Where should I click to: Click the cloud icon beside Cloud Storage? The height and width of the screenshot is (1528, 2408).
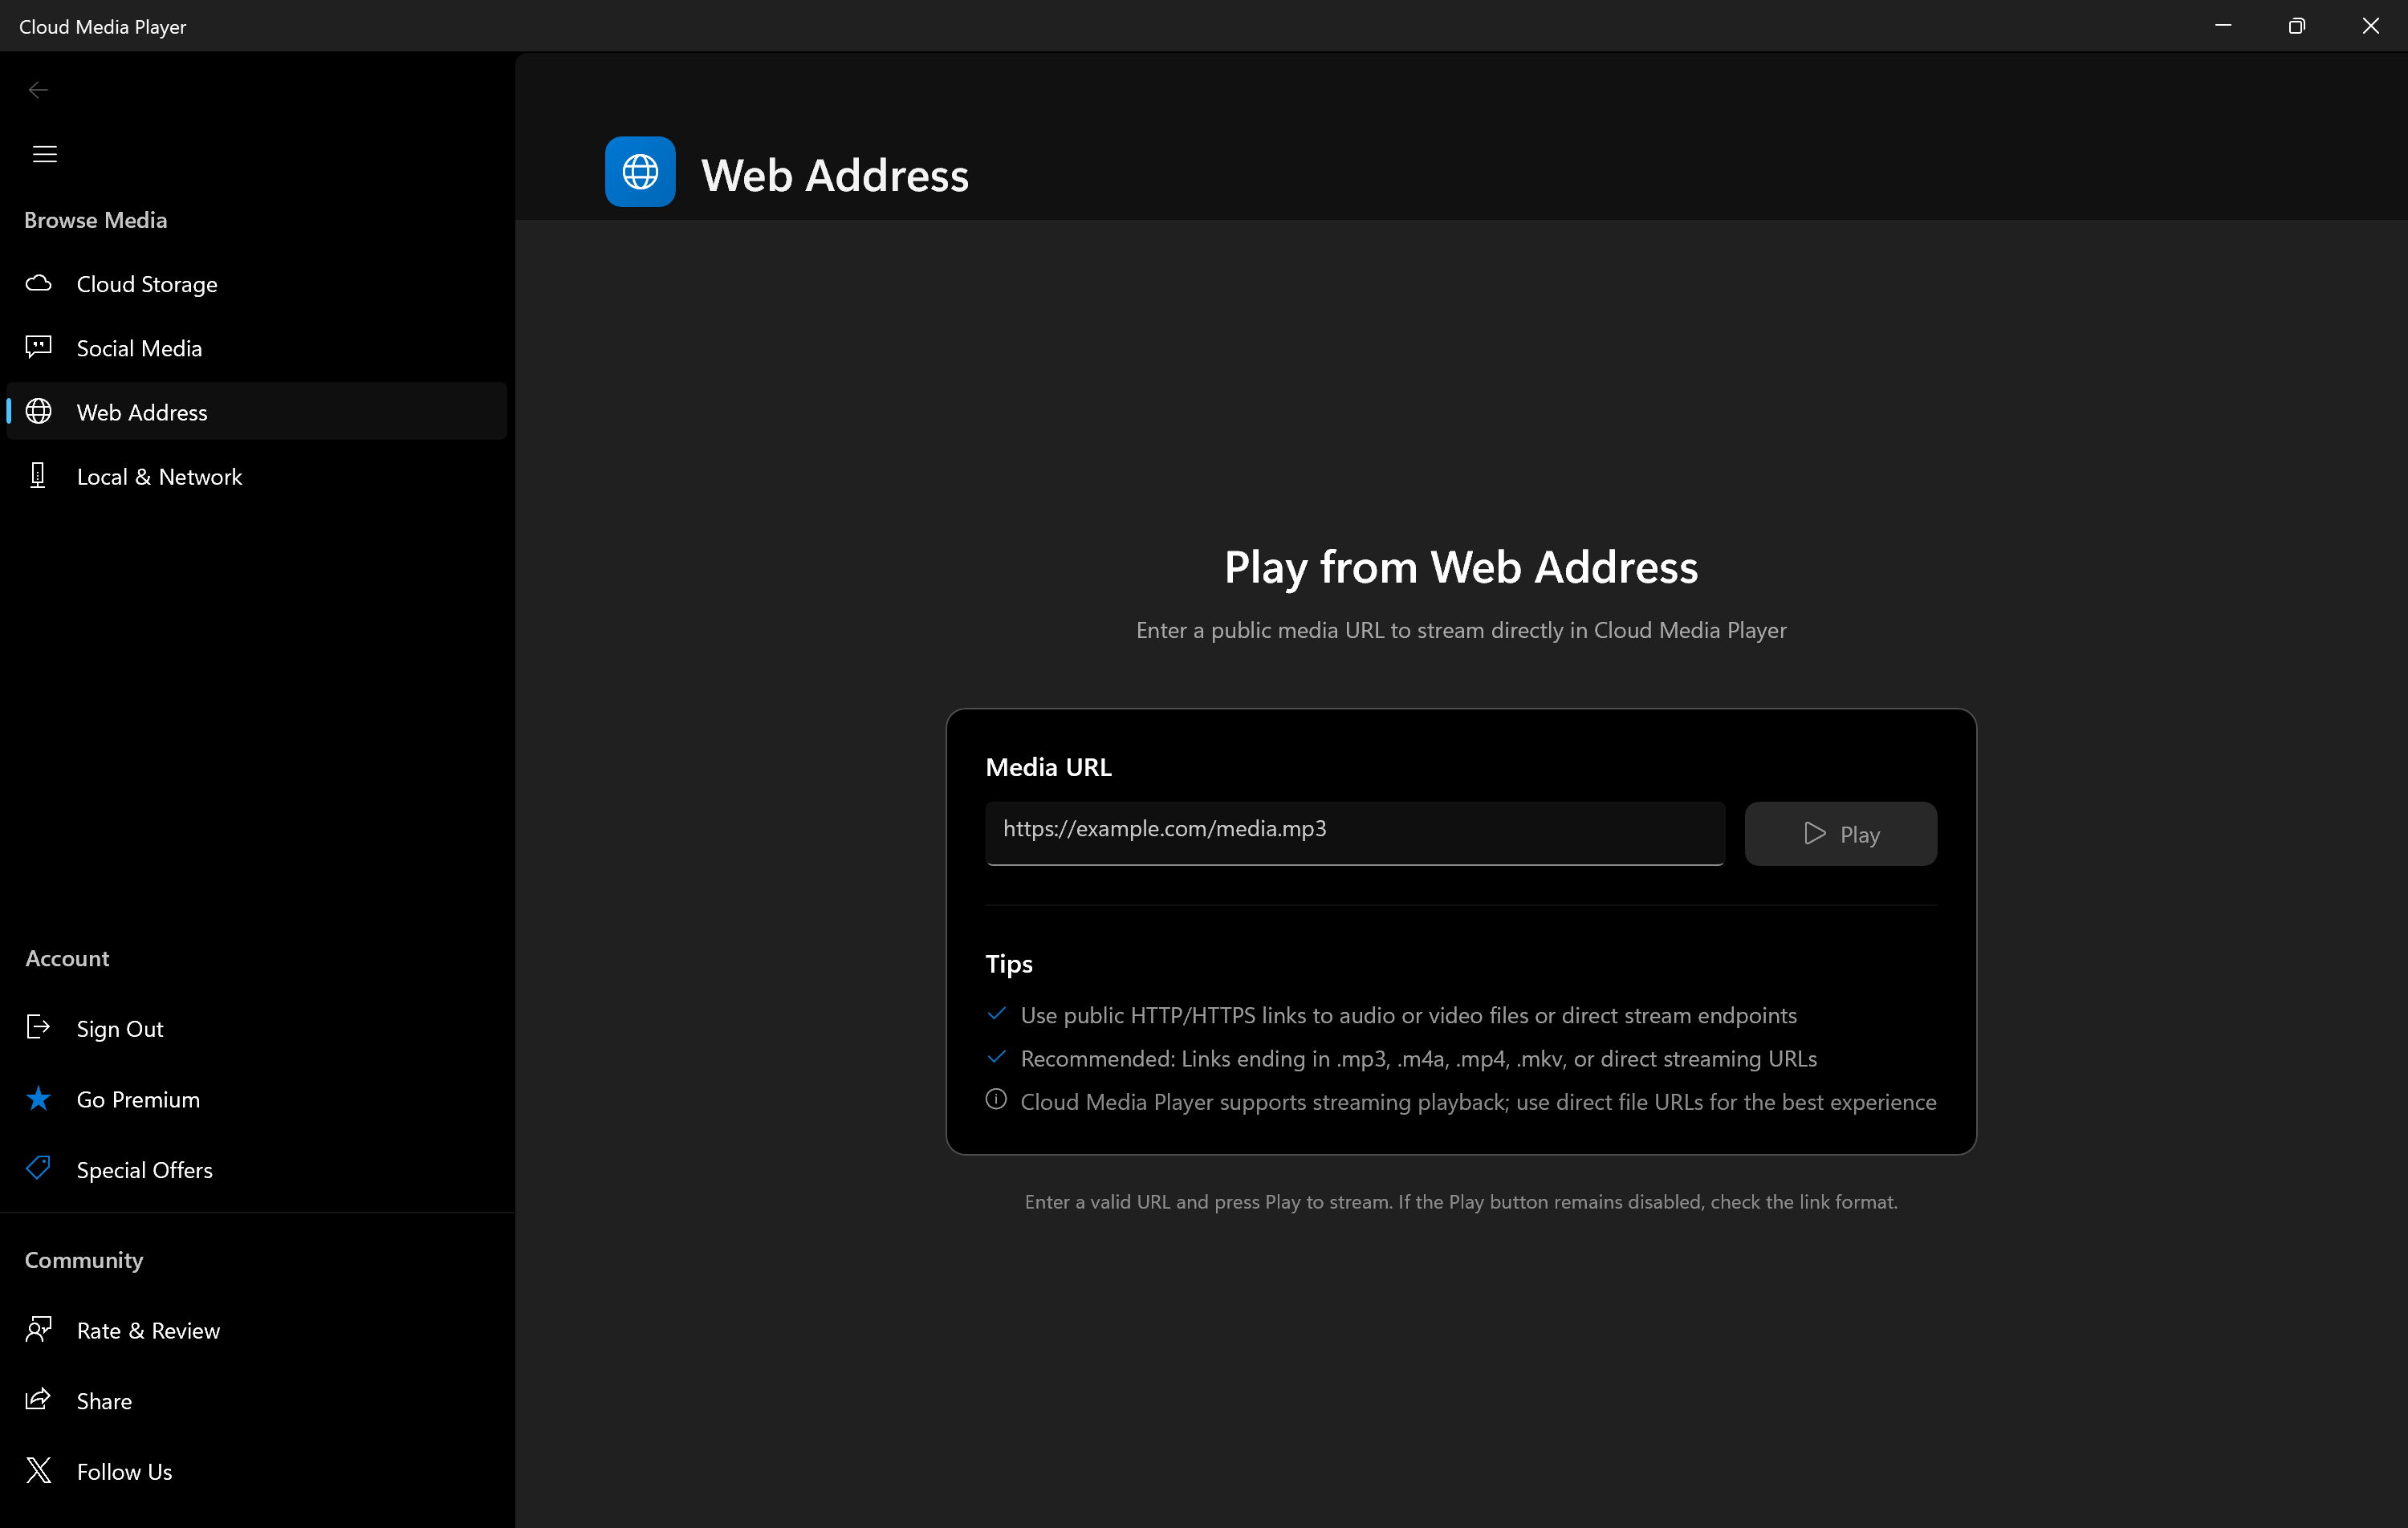pyautogui.click(x=38, y=283)
